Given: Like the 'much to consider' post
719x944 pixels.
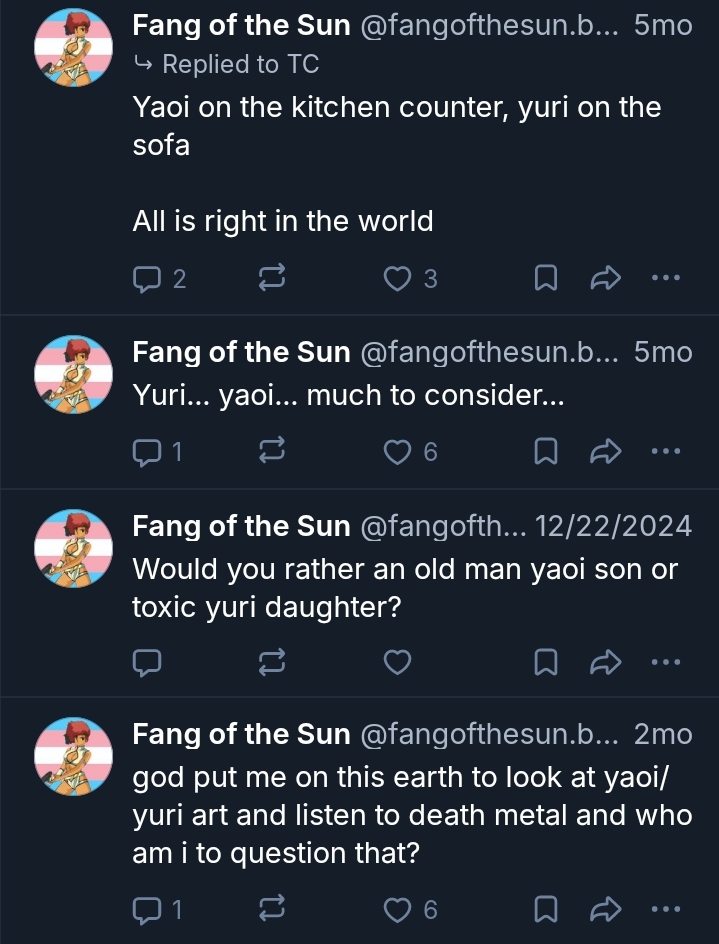Looking at the screenshot, I should point(398,452).
